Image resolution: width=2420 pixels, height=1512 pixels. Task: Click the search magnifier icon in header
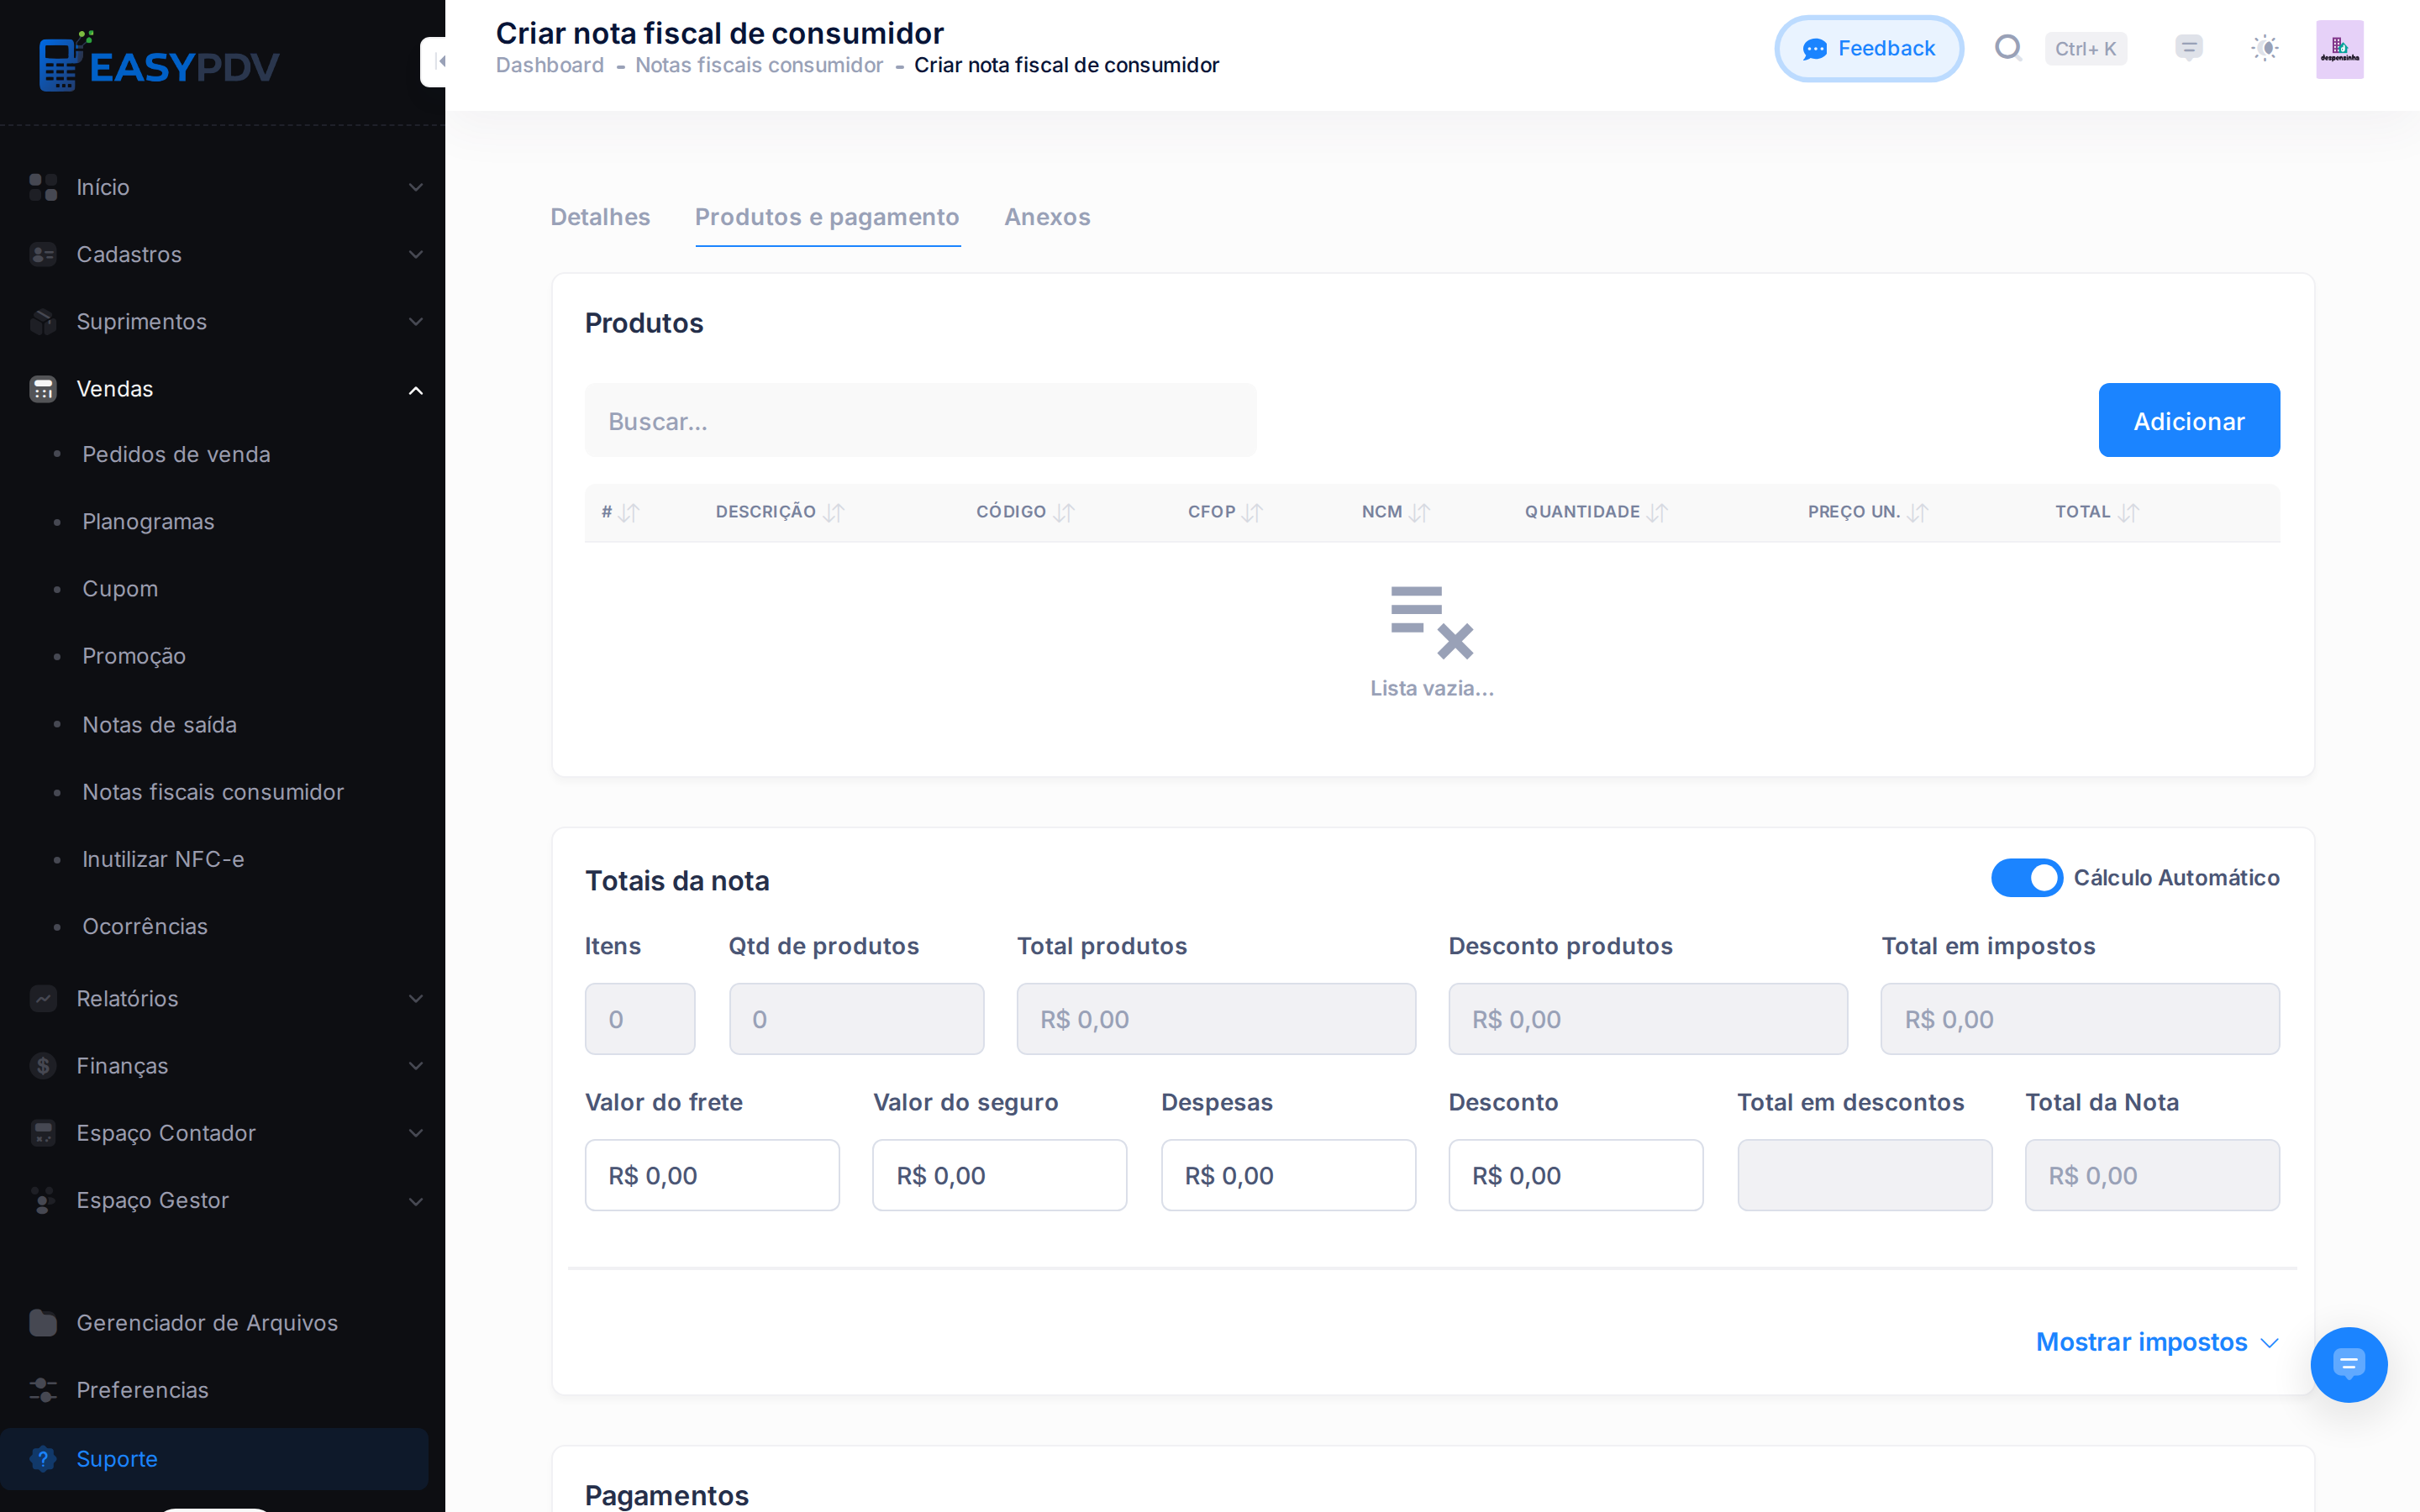[x=2008, y=48]
